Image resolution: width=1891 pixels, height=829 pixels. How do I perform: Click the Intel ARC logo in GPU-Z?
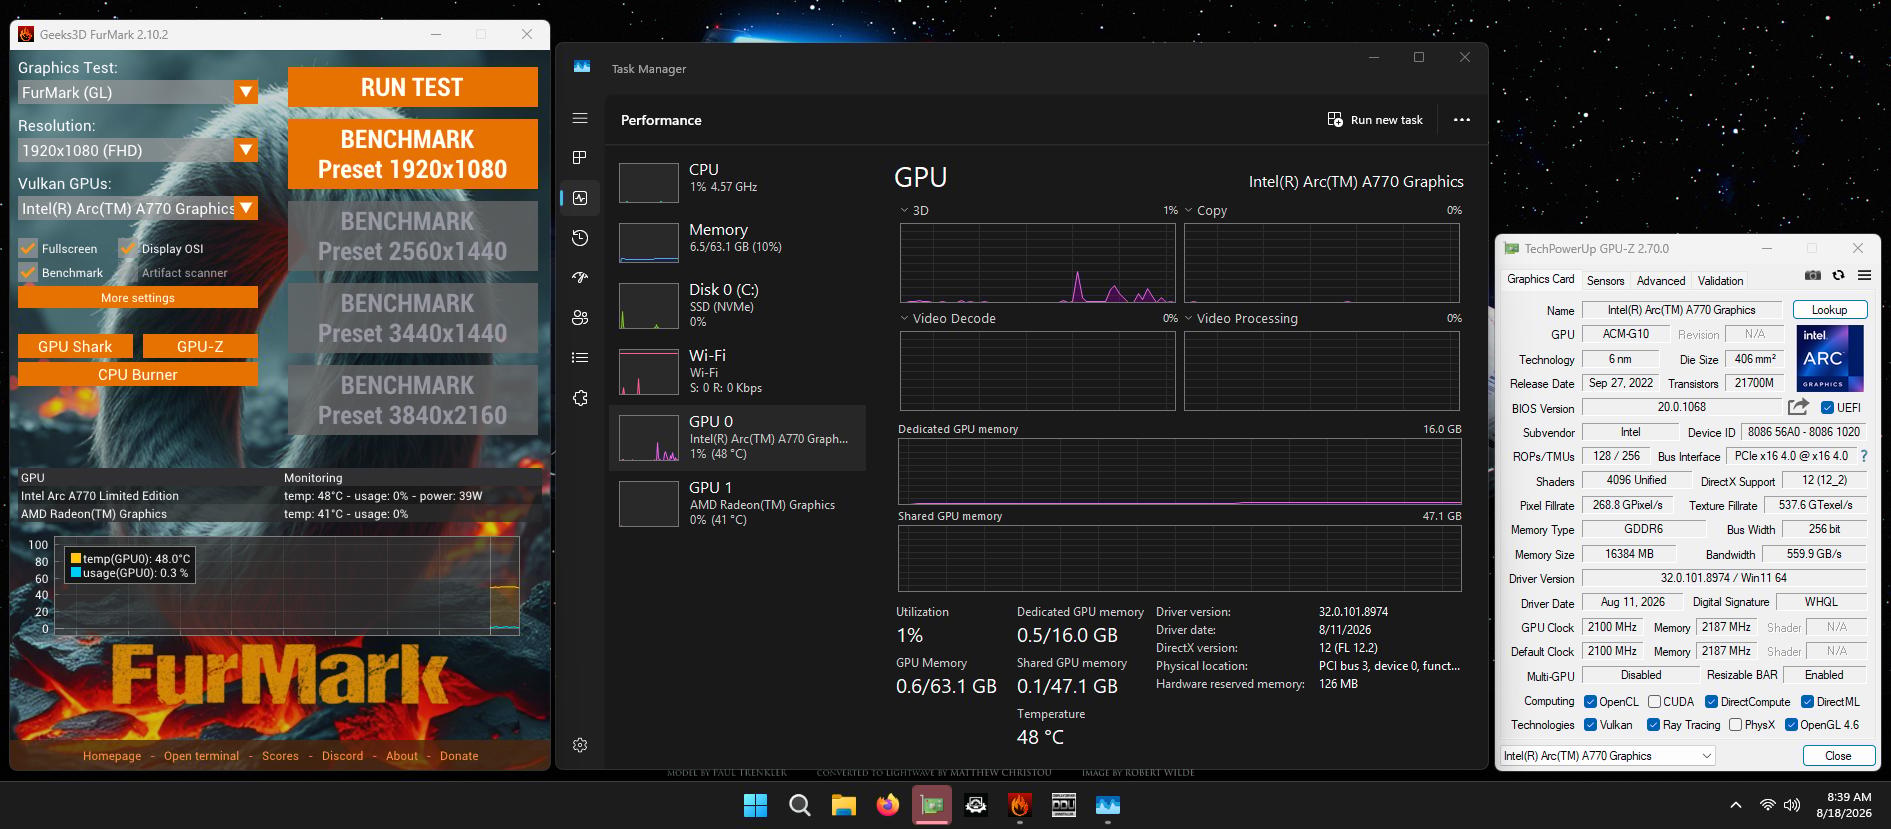[x=1830, y=358]
